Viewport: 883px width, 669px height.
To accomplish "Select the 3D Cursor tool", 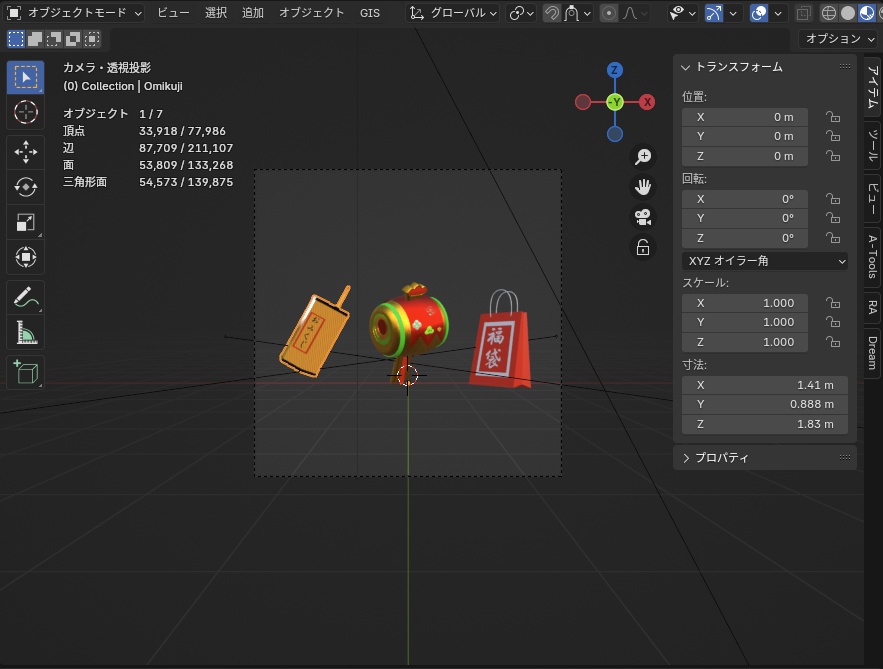I will tap(25, 112).
